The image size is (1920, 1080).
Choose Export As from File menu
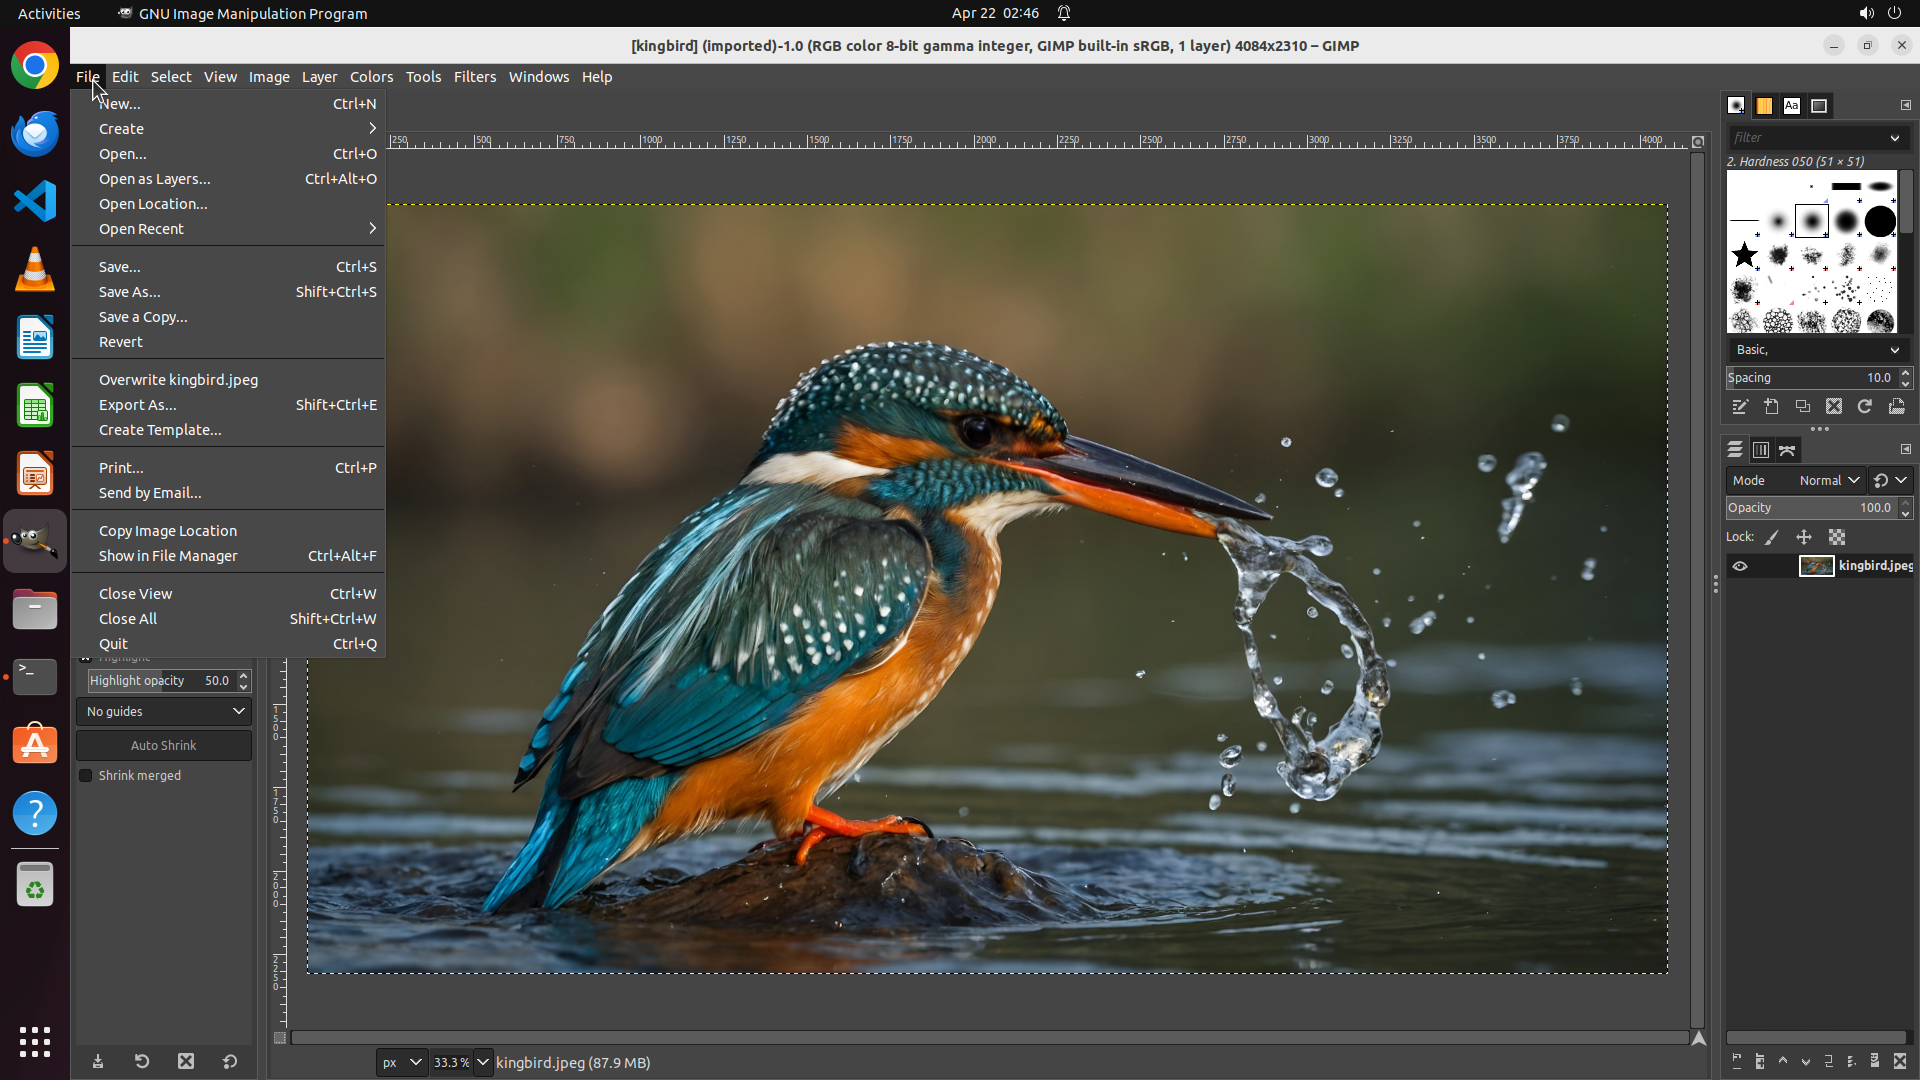coord(138,405)
